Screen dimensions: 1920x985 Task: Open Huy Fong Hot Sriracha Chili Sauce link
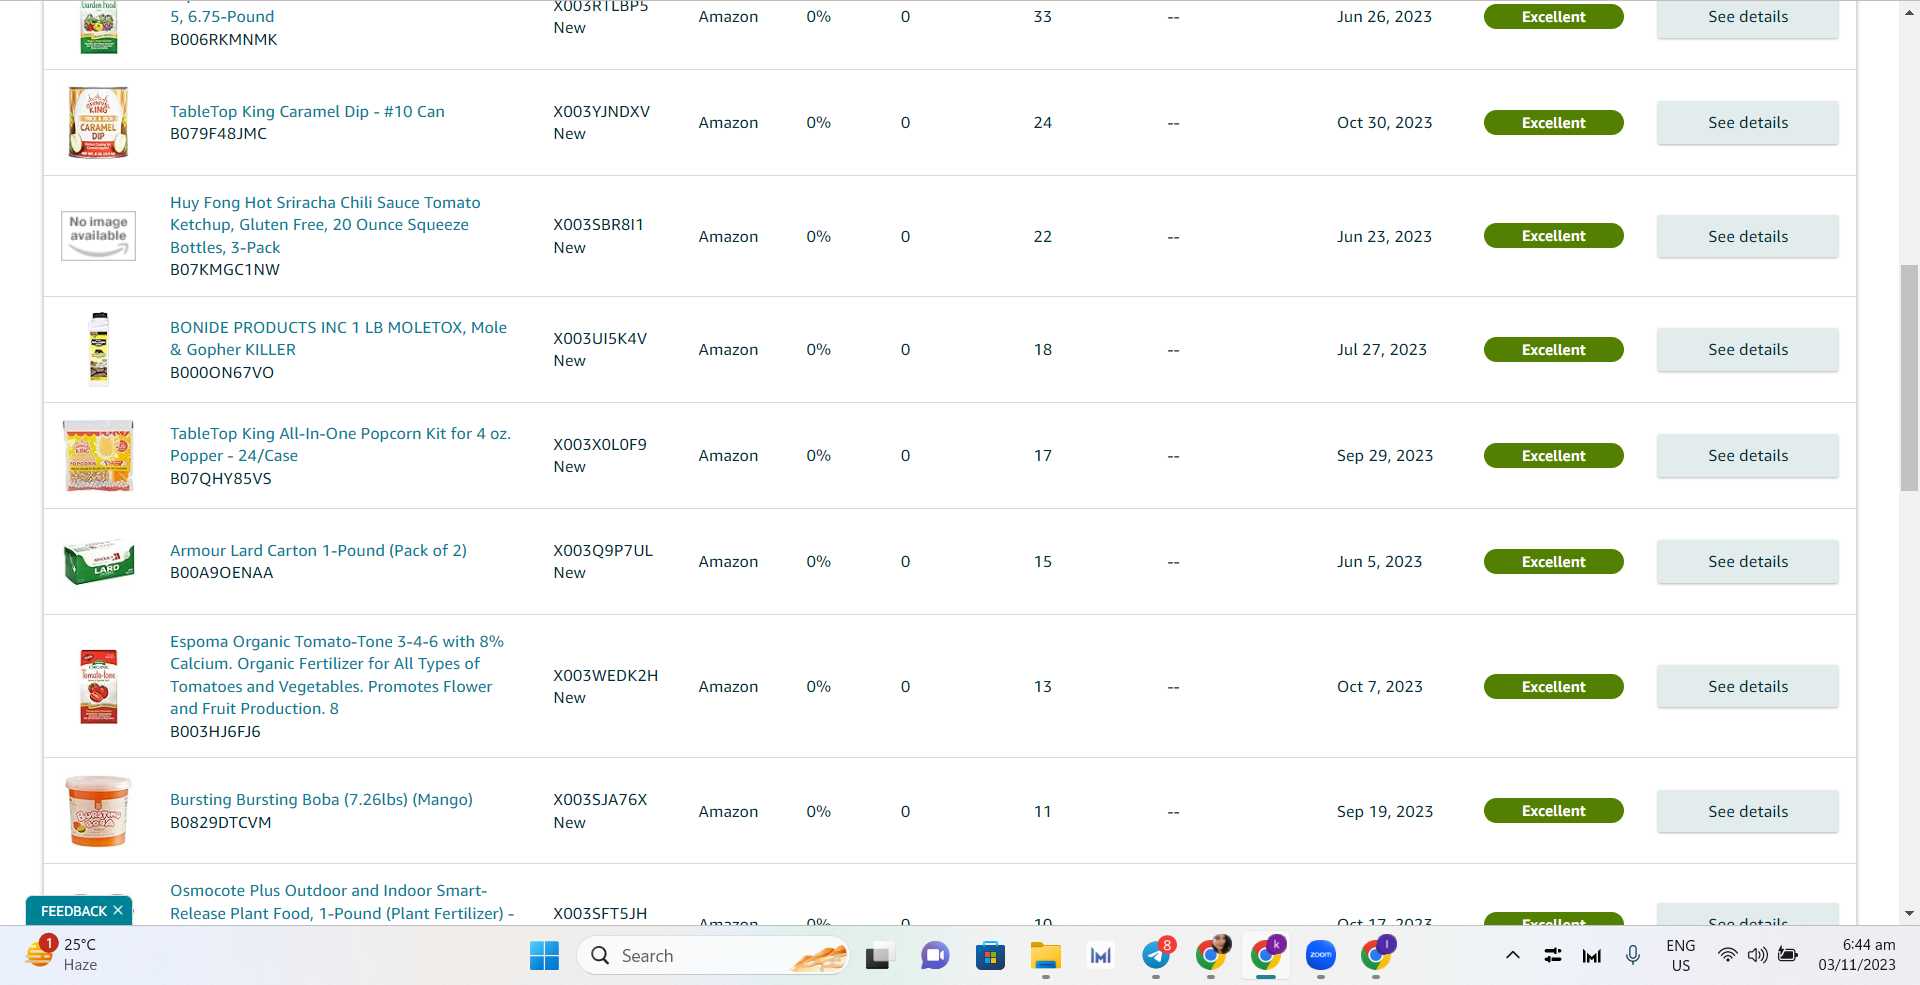325,225
